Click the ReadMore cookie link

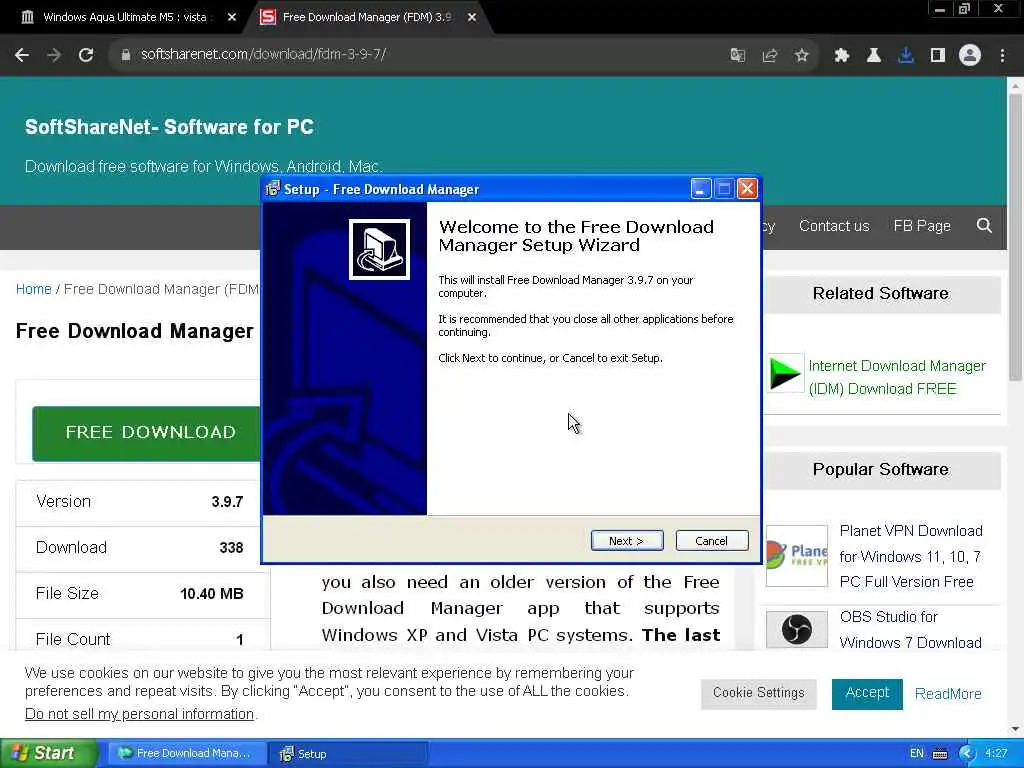948,694
